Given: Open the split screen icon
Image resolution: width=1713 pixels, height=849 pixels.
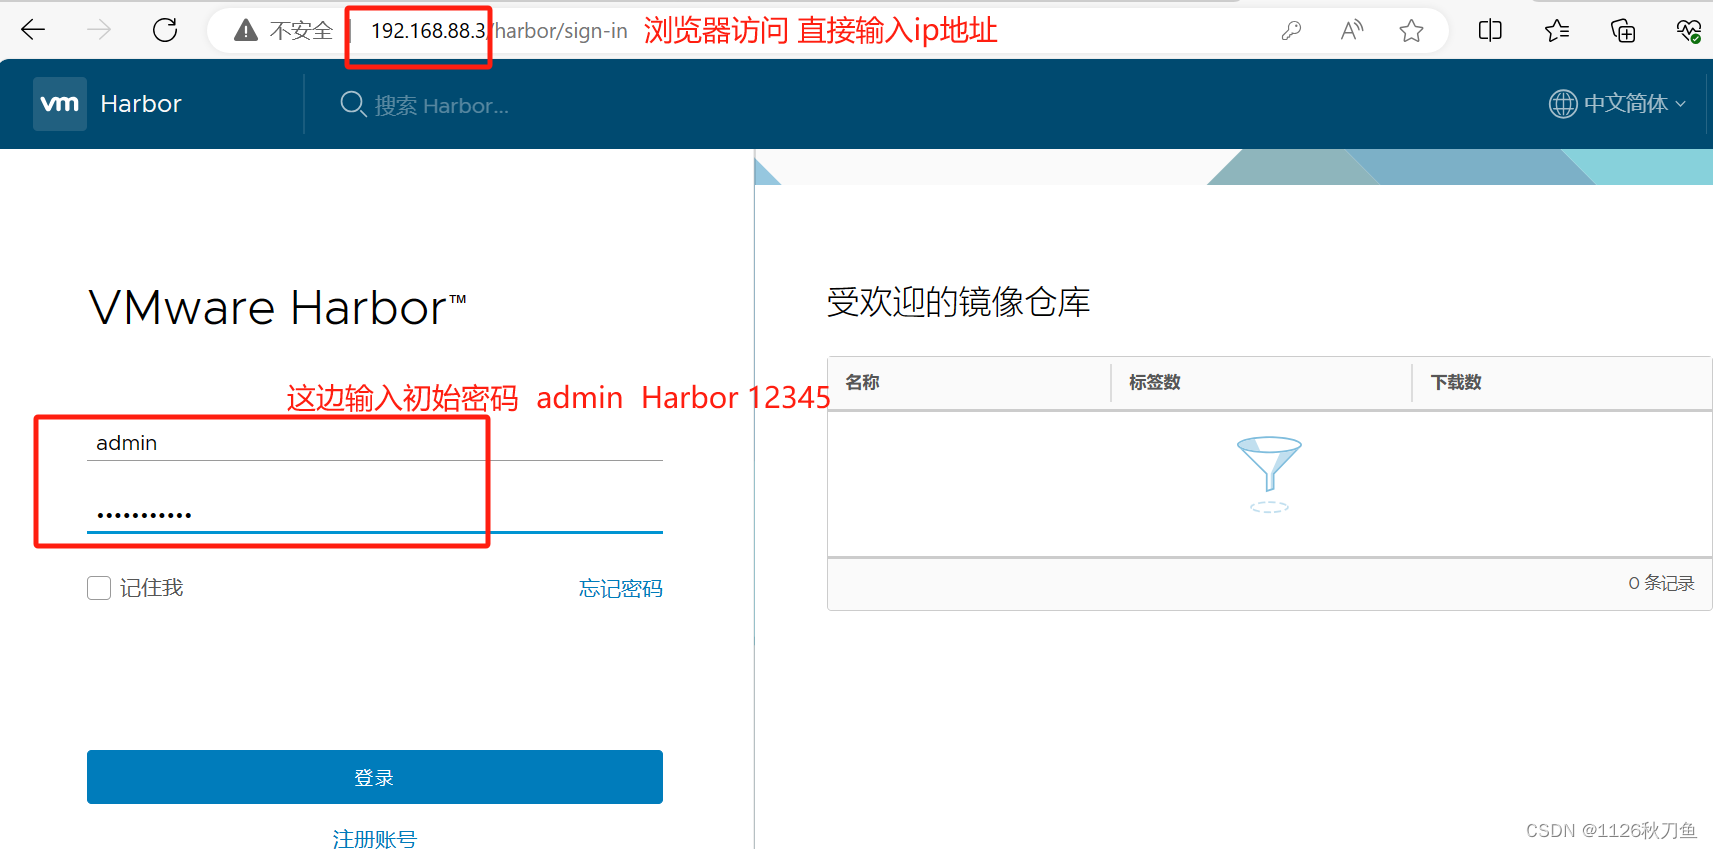Looking at the screenshot, I should (x=1490, y=31).
